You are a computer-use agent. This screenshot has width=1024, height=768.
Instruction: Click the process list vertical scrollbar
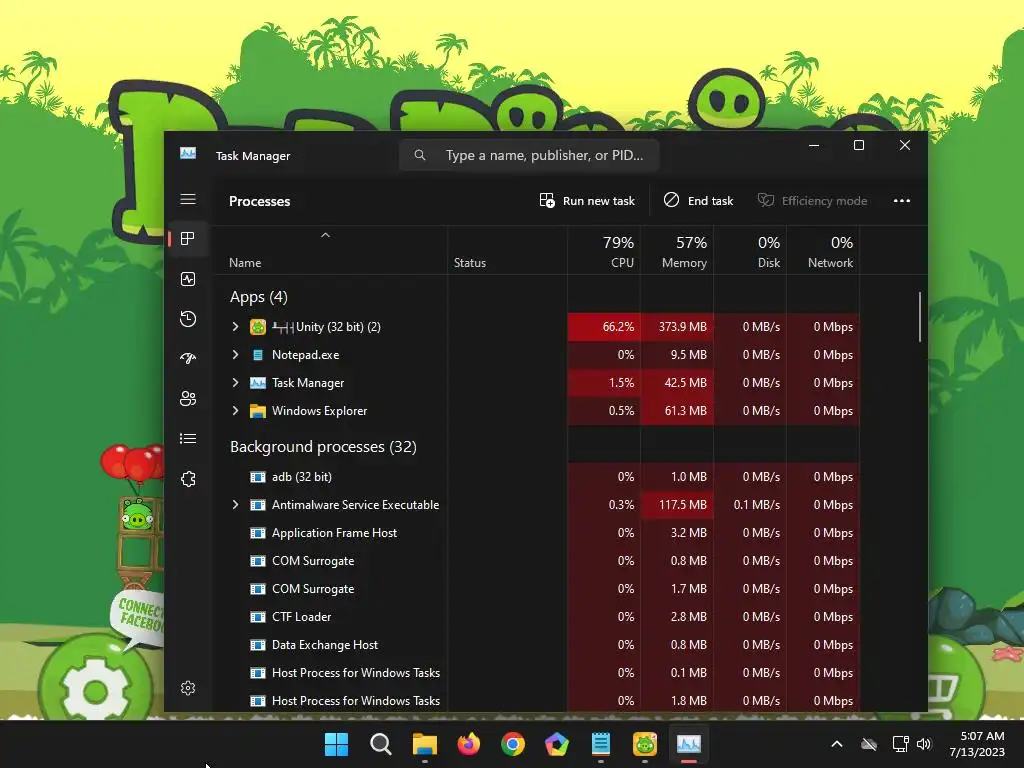coord(920,317)
